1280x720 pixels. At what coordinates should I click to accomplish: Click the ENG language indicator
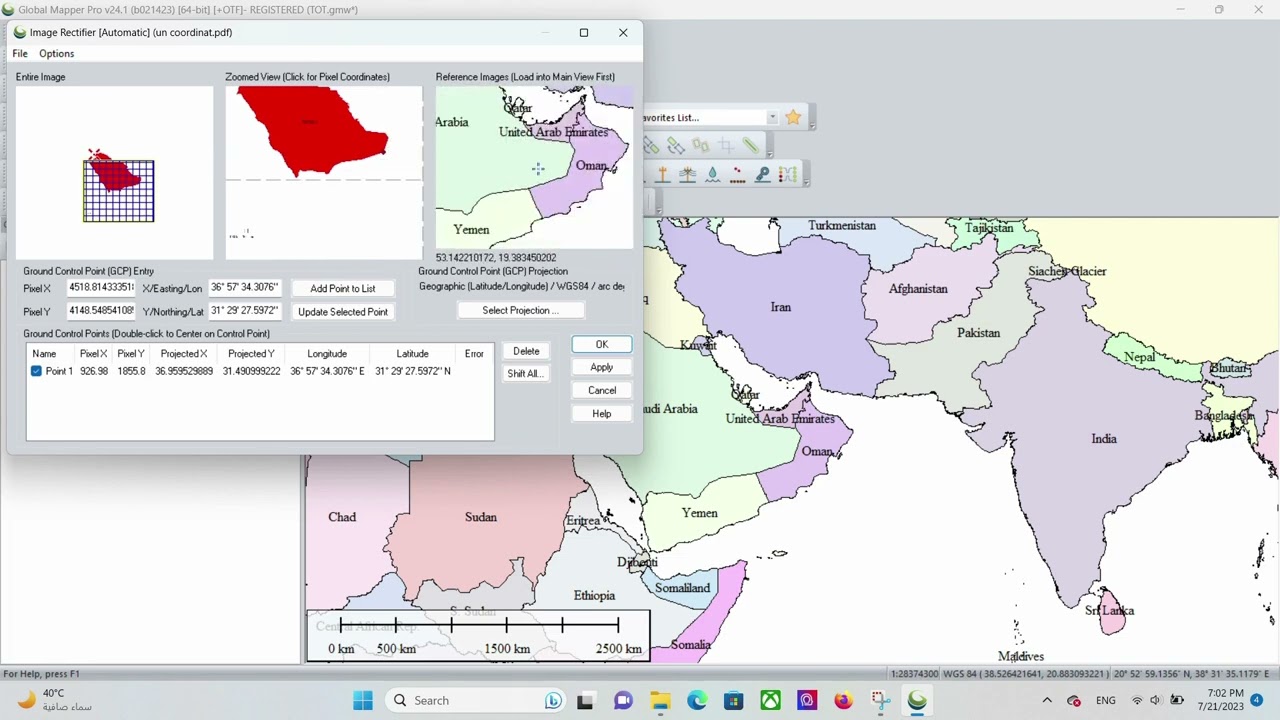point(1106,700)
